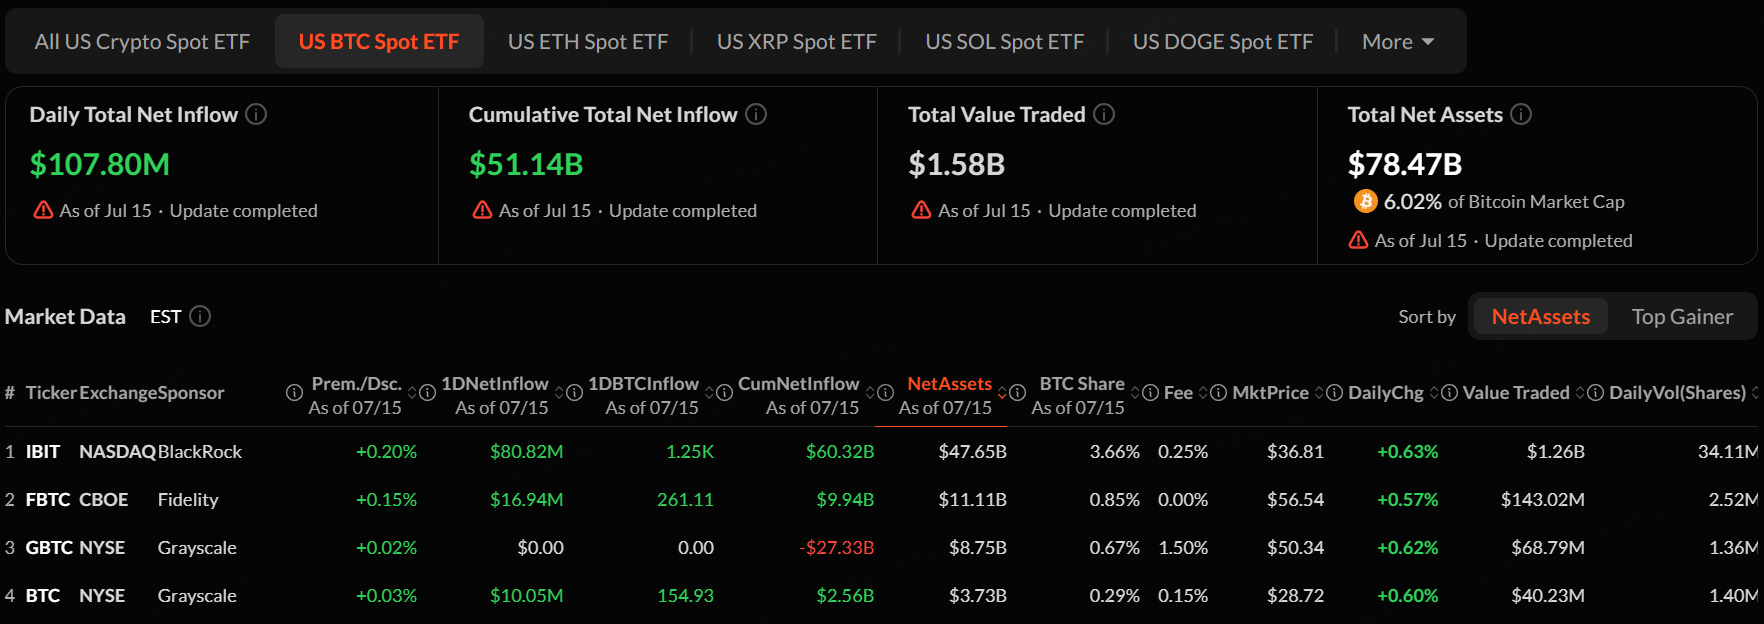Sort by MktPrice column header
1764x624 pixels.
tap(1270, 393)
